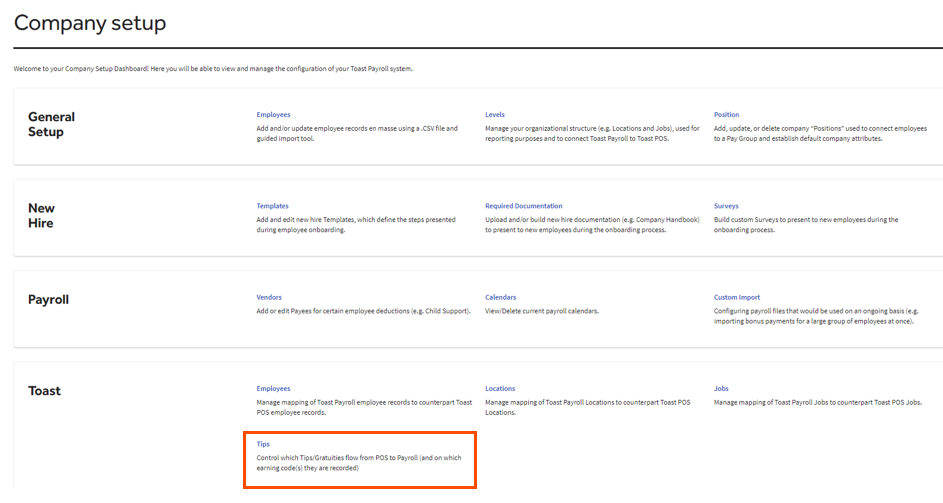This screenshot has width=943, height=503.
Task: Click the Company setup page title
Action: (x=90, y=23)
